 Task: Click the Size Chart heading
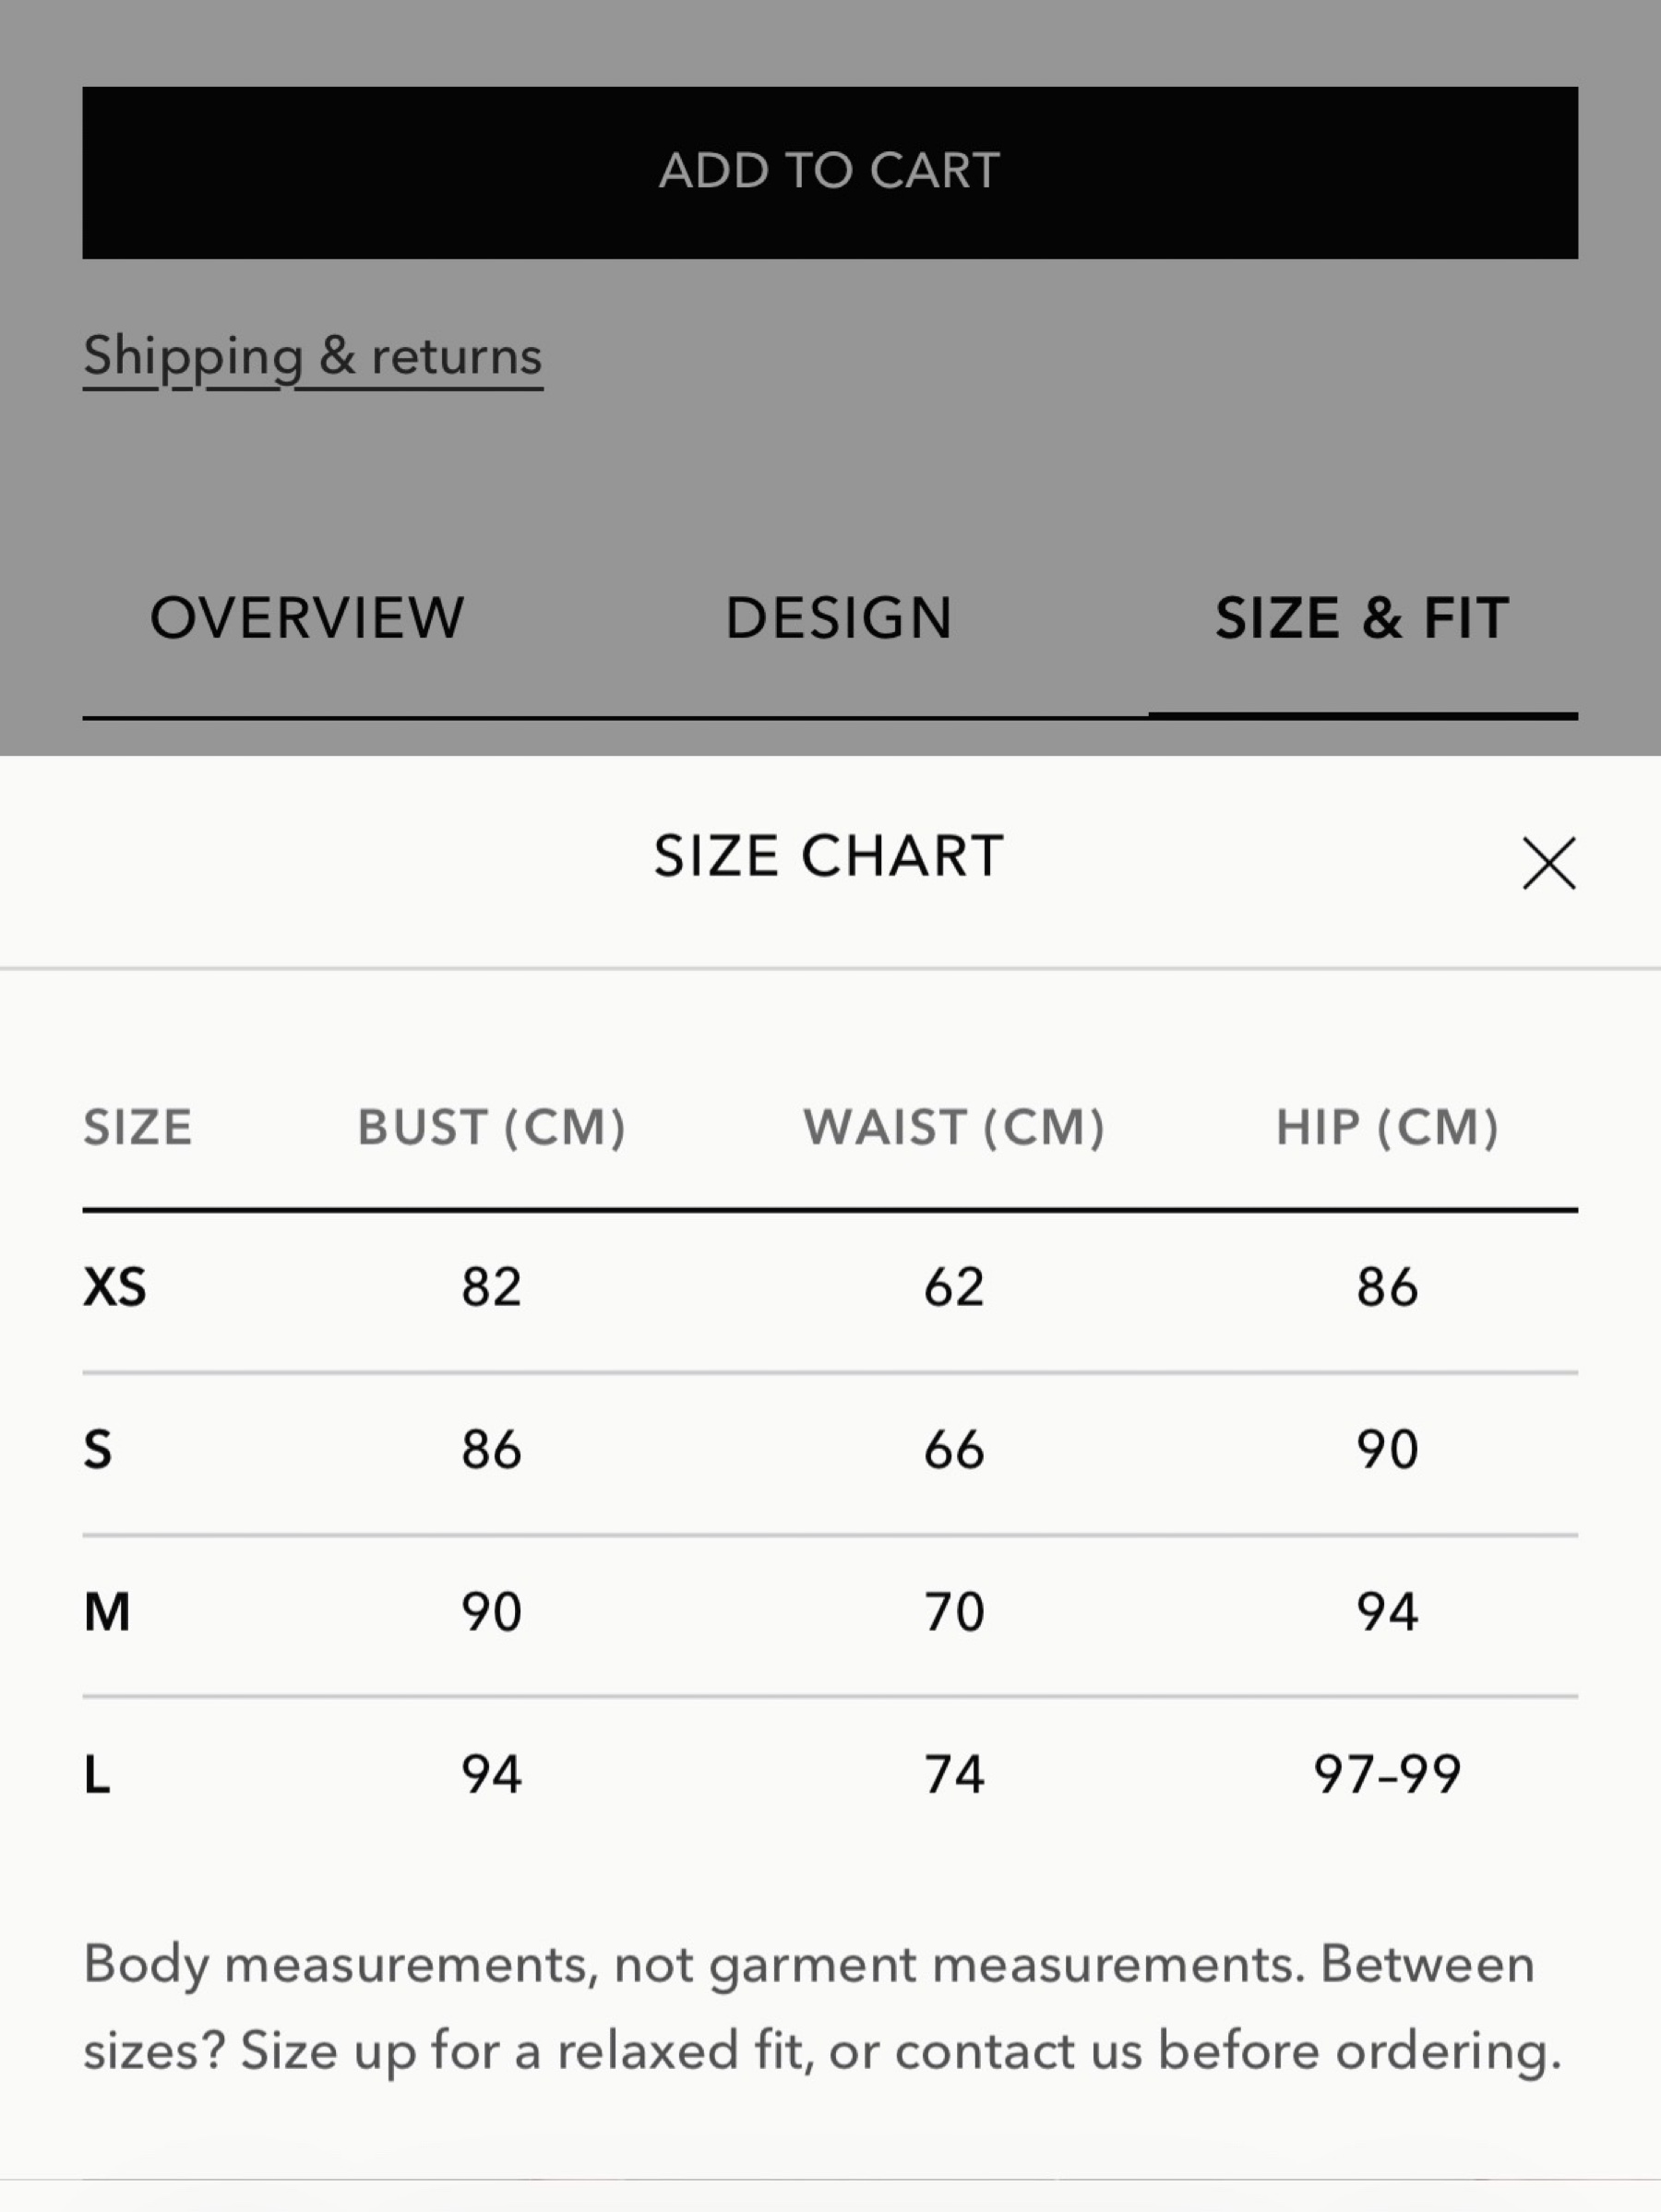point(829,857)
